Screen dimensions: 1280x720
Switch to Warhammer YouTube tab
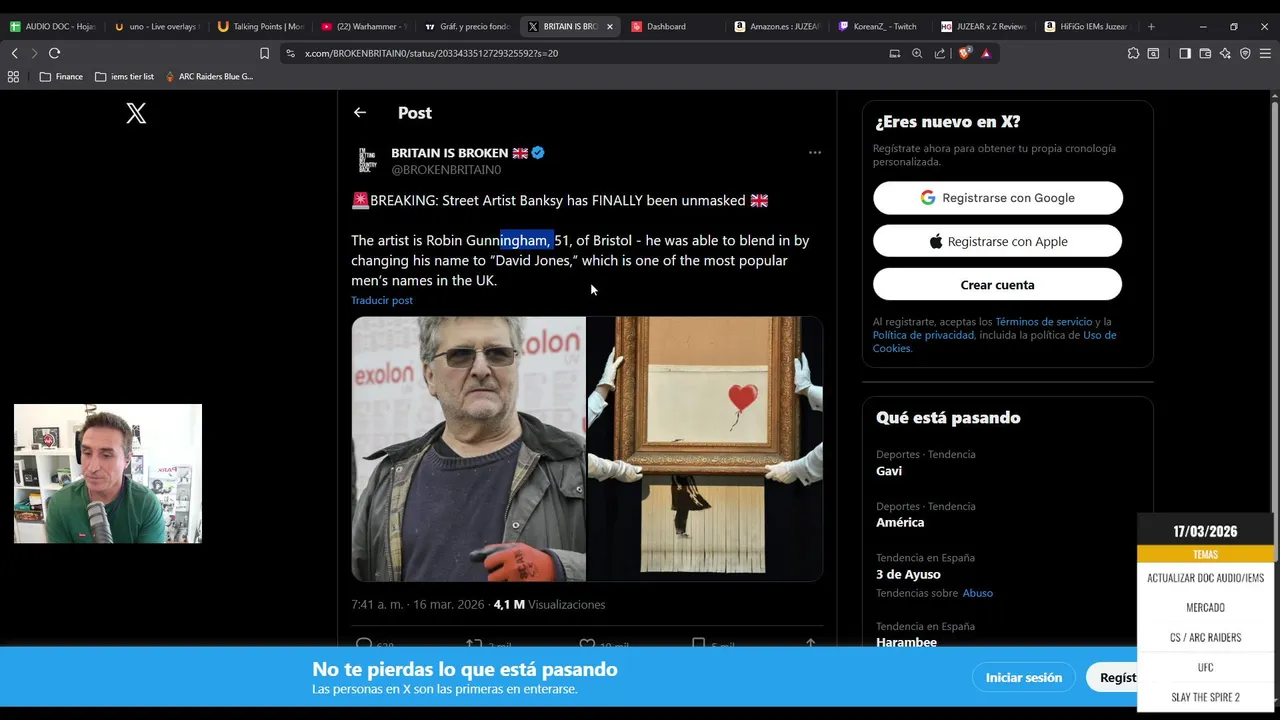(x=364, y=26)
